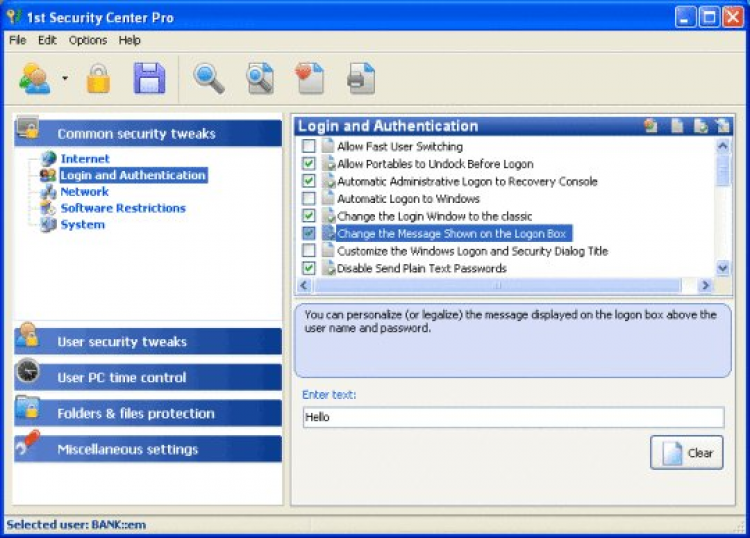The width and height of the screenshot is (750, 538).
Task: Open the File menu
Action: click(18, 40)
